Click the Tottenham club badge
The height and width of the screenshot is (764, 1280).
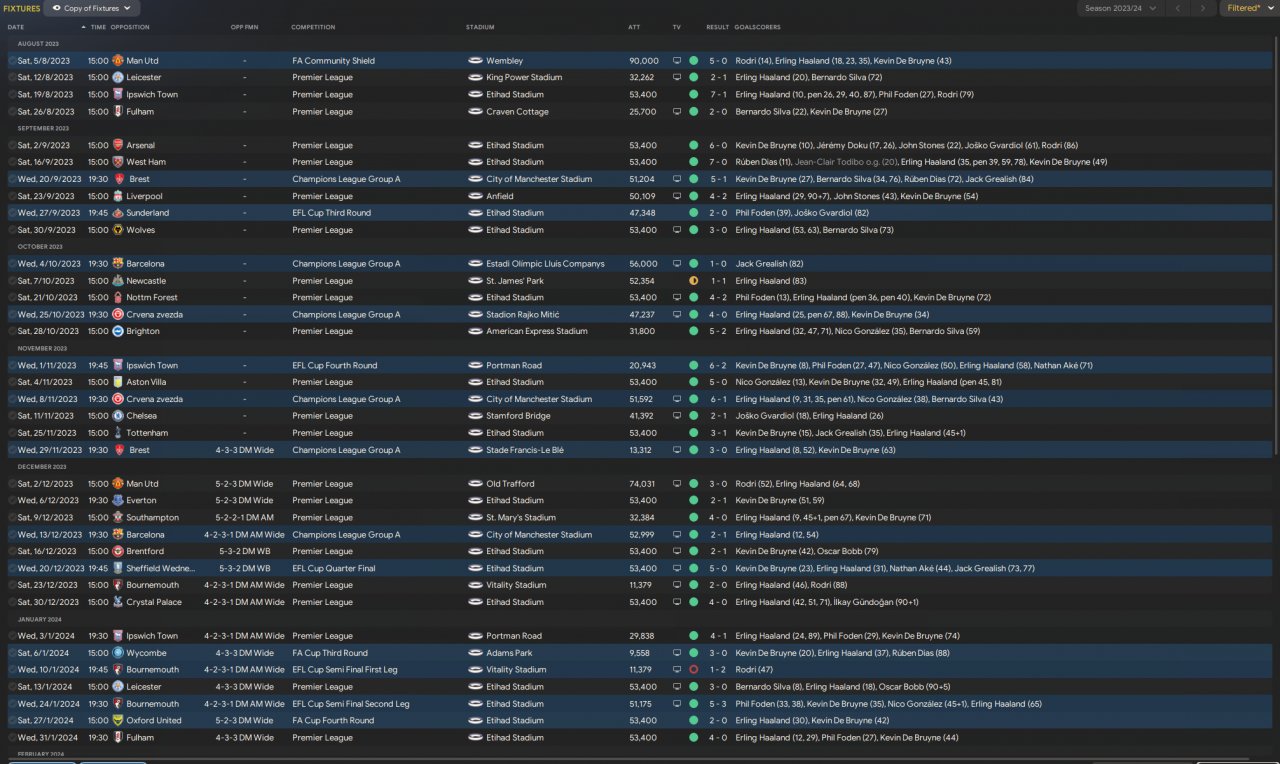point(118,433)
